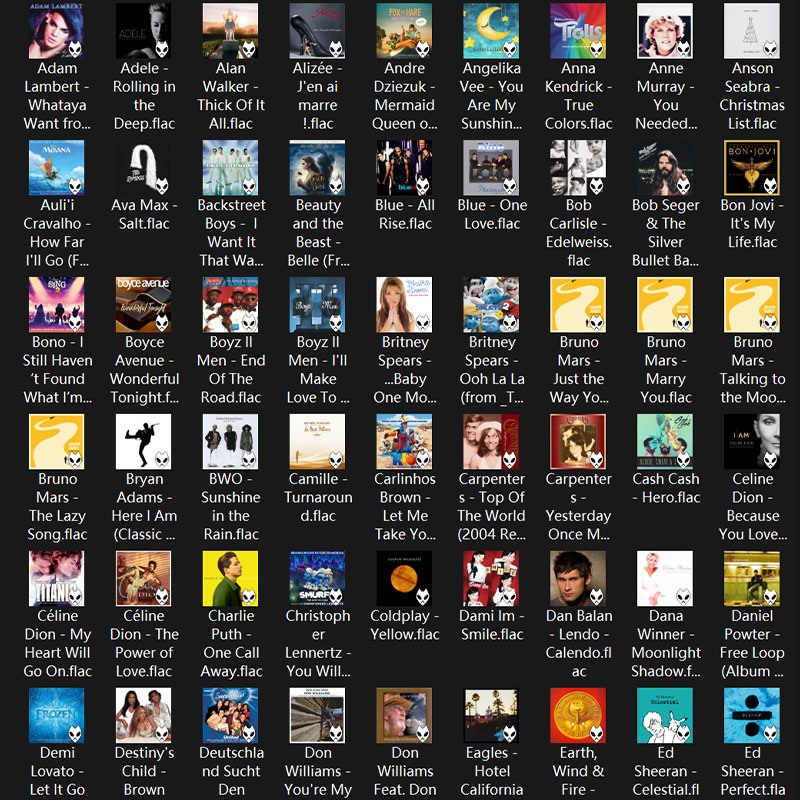800x800 pixels.
Task: Select Auli'i Cravalho How Far I'll Go icon
Action: click(57, 168)
